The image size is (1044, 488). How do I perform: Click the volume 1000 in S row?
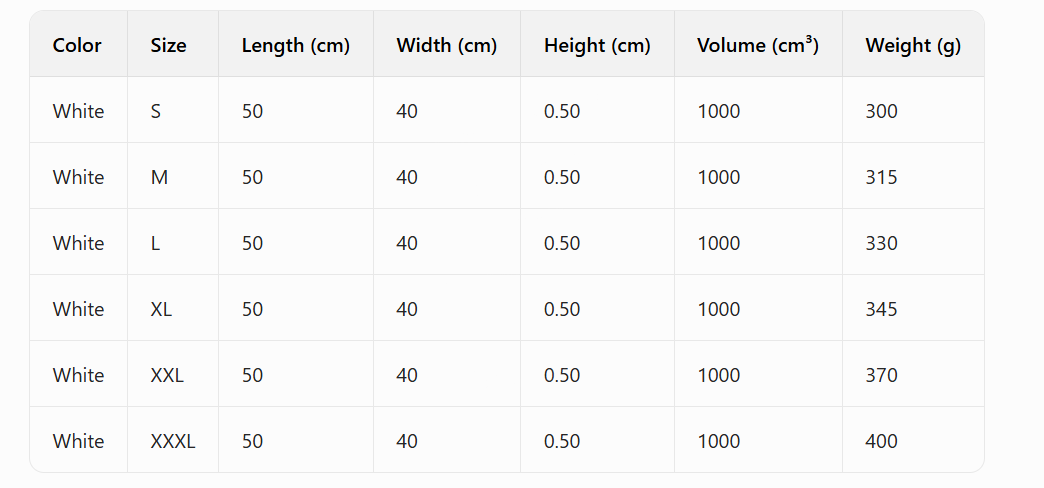tap(718, 111)
